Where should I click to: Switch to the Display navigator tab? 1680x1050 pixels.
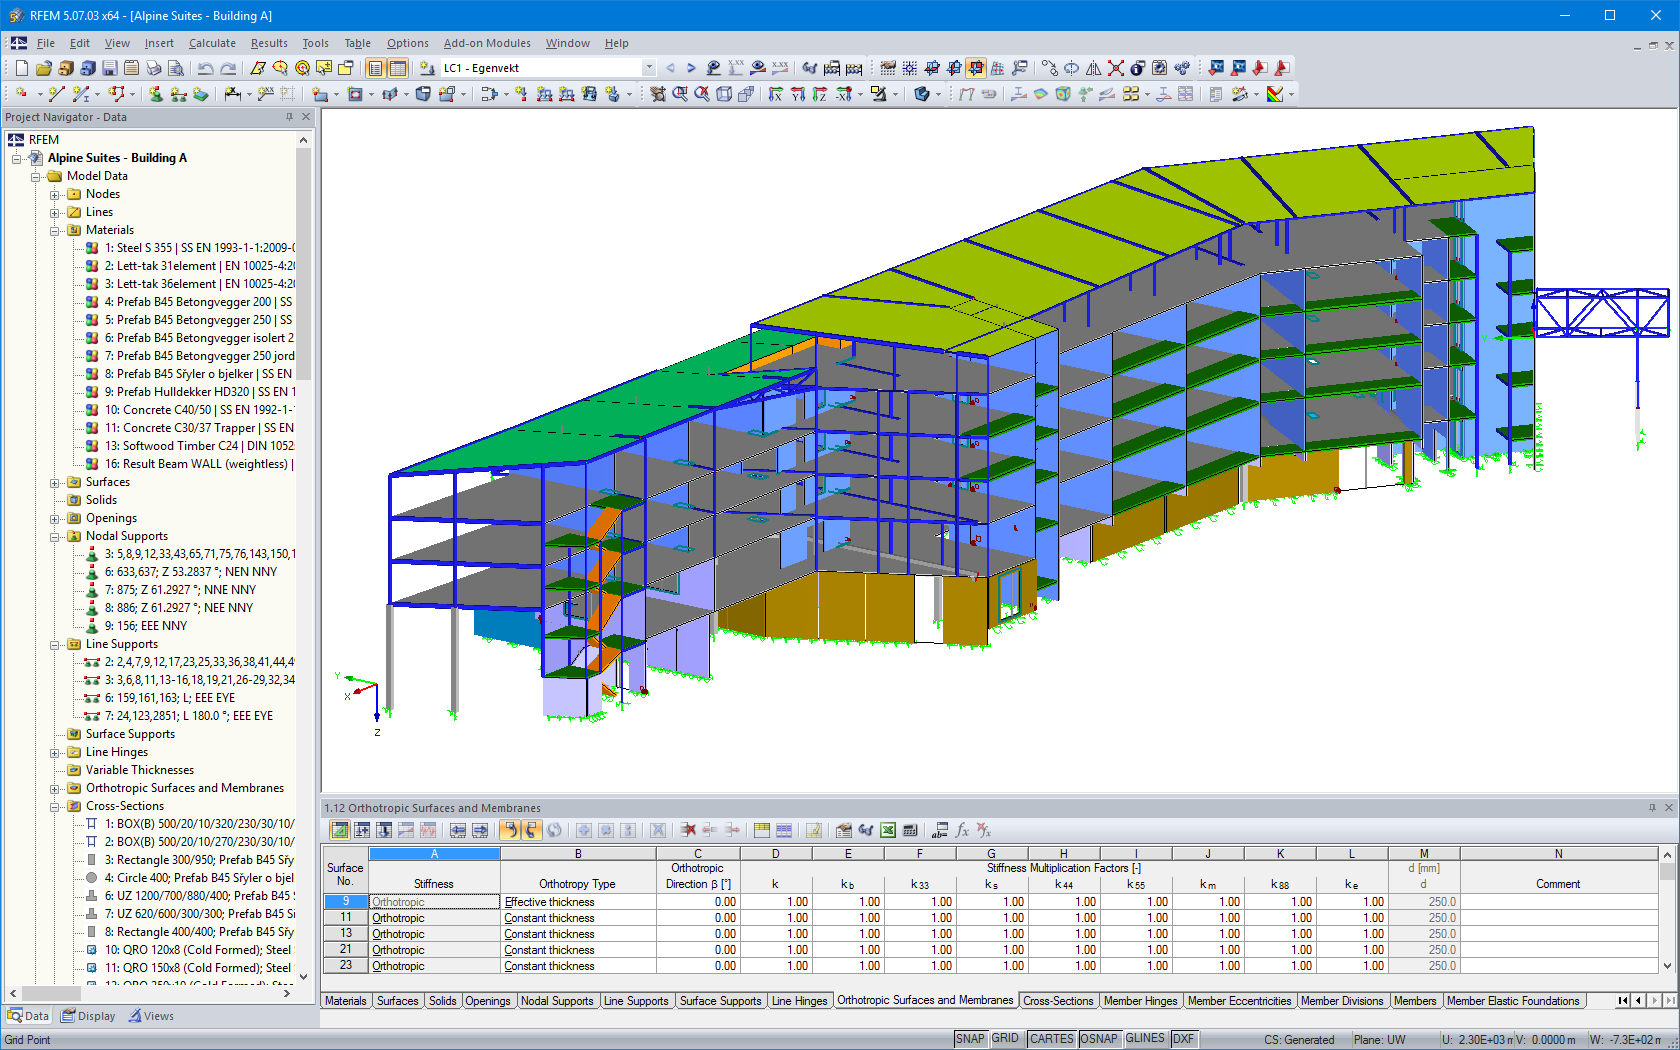pyautogui.click(x=88, y=1015)
